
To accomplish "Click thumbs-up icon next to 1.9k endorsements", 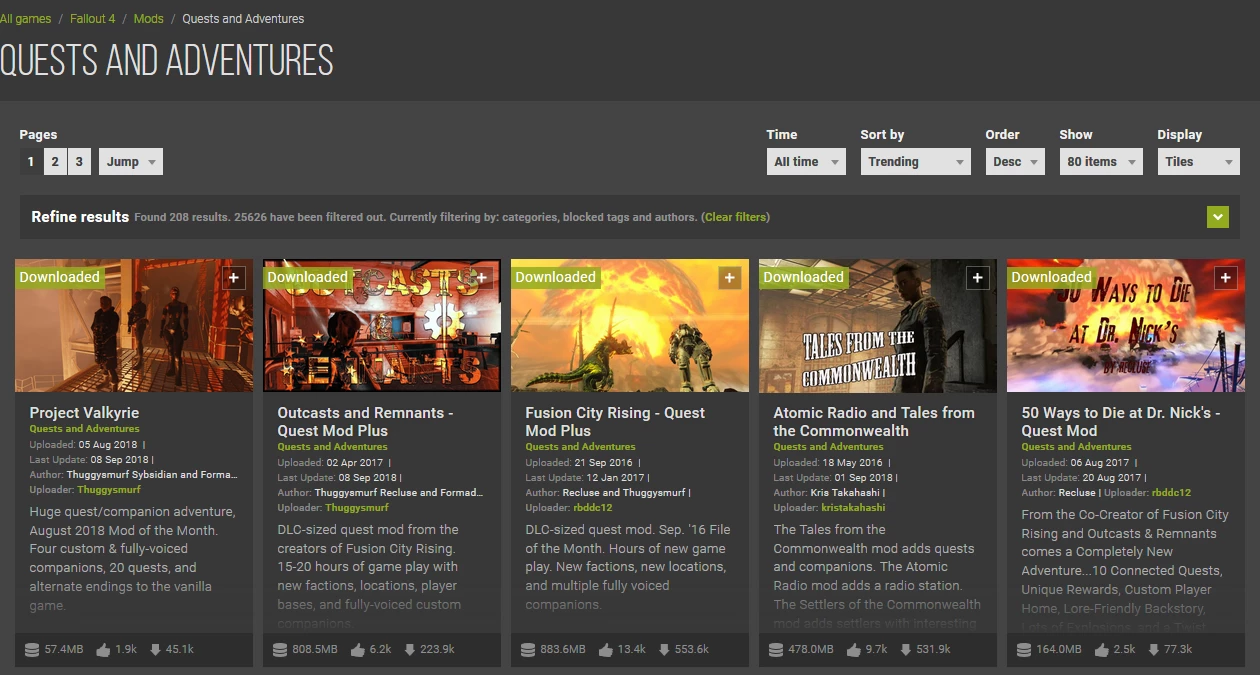I will coord(103,650).
